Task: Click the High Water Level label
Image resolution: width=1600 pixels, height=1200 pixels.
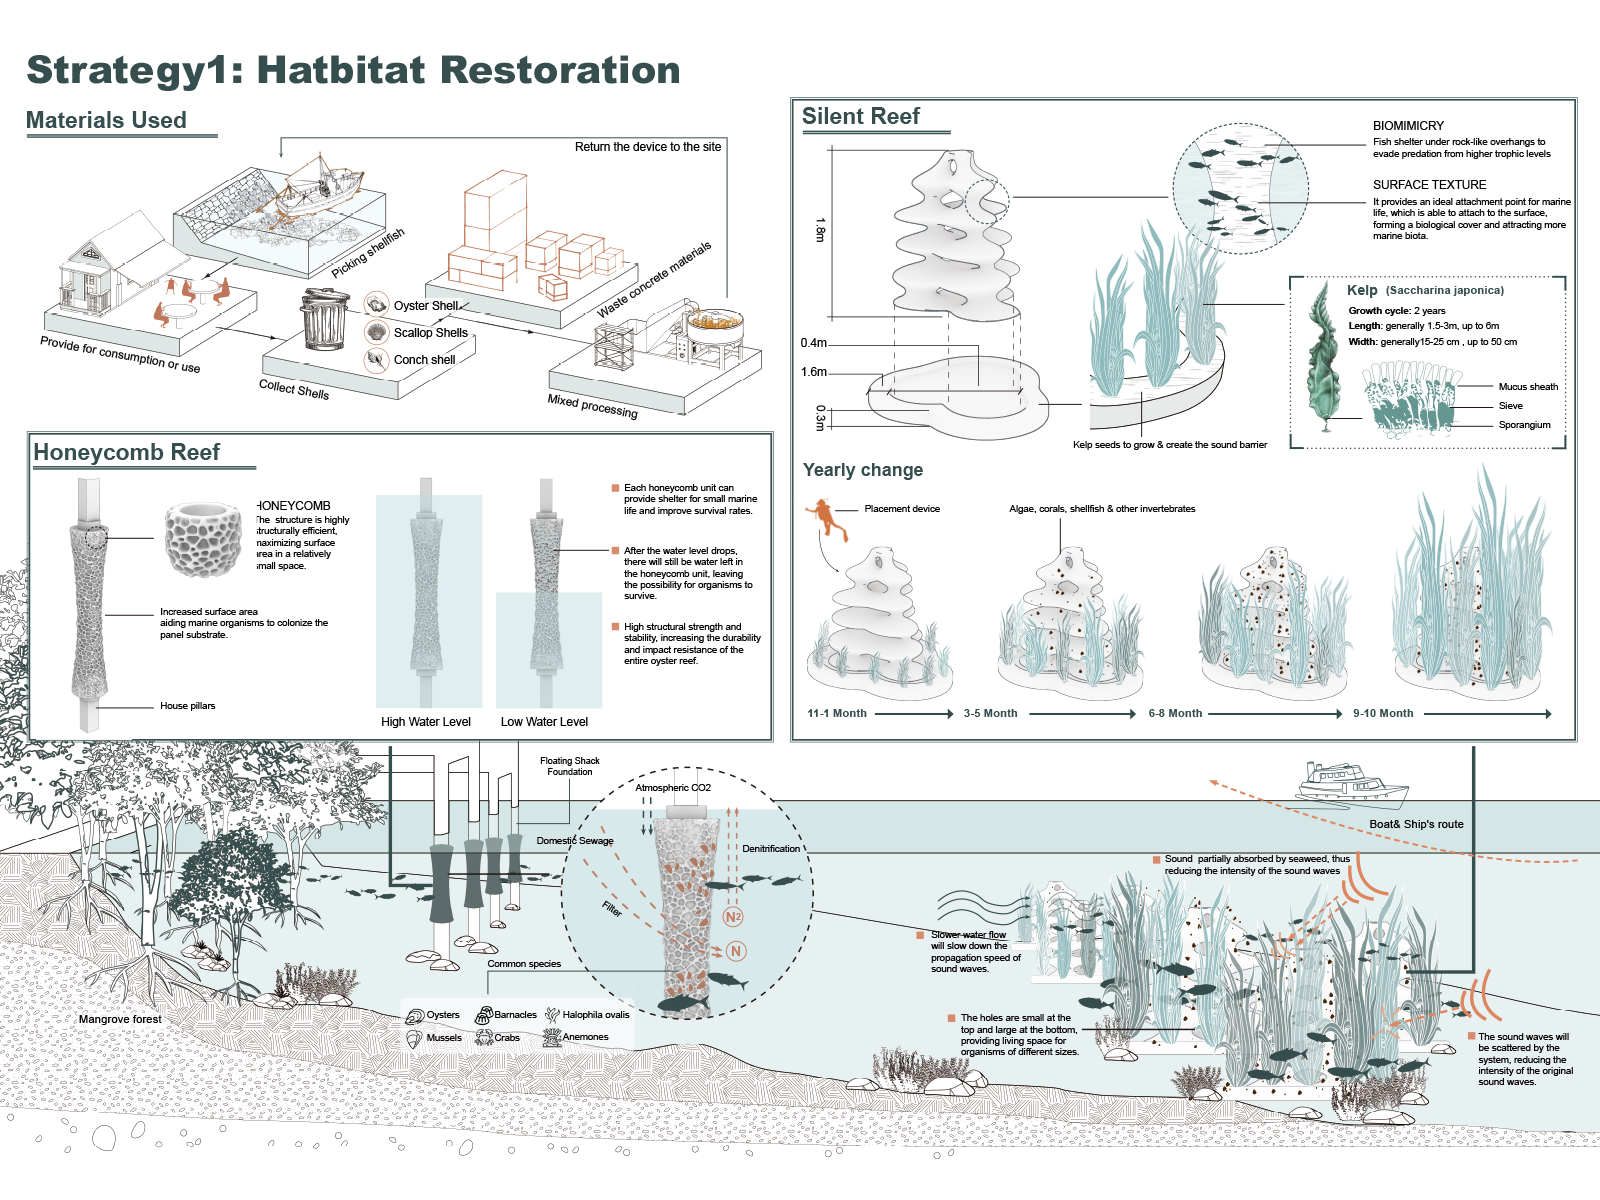Action: click(x=425, y=722)
